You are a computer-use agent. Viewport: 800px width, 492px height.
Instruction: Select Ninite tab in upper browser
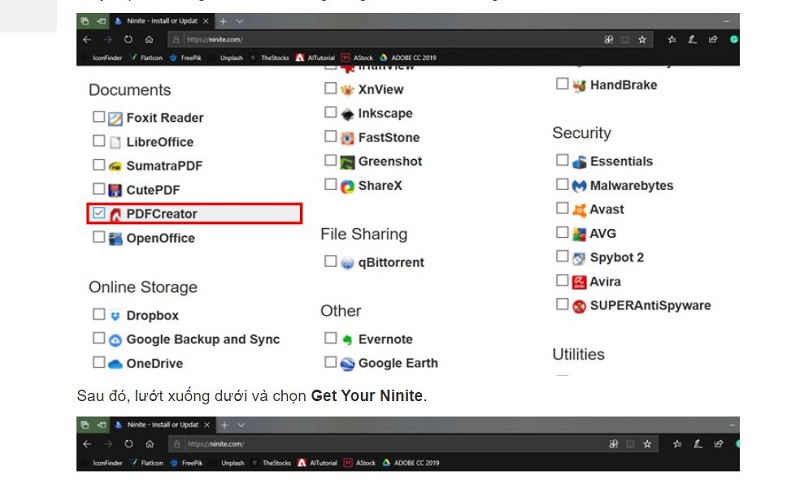coord(161,21)
